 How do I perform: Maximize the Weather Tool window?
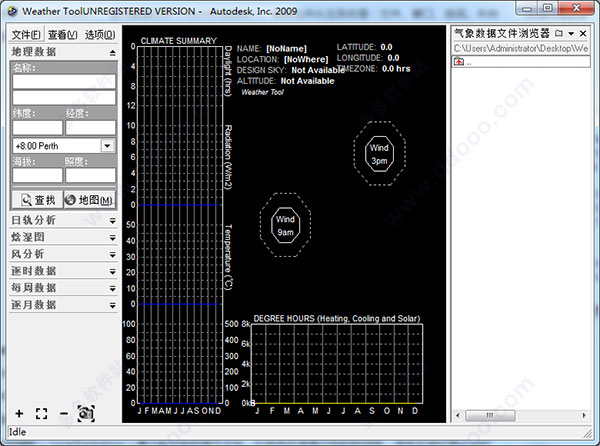tap(548, 8)
